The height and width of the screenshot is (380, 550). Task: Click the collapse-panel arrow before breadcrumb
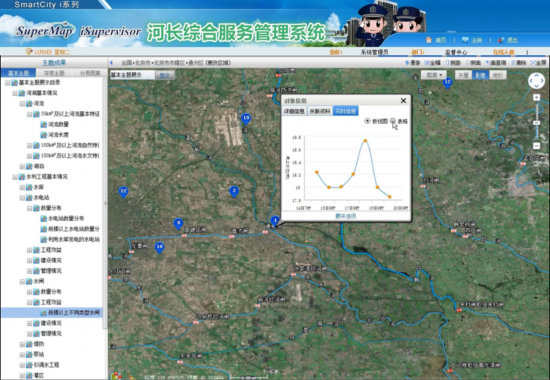pos(111,63)
